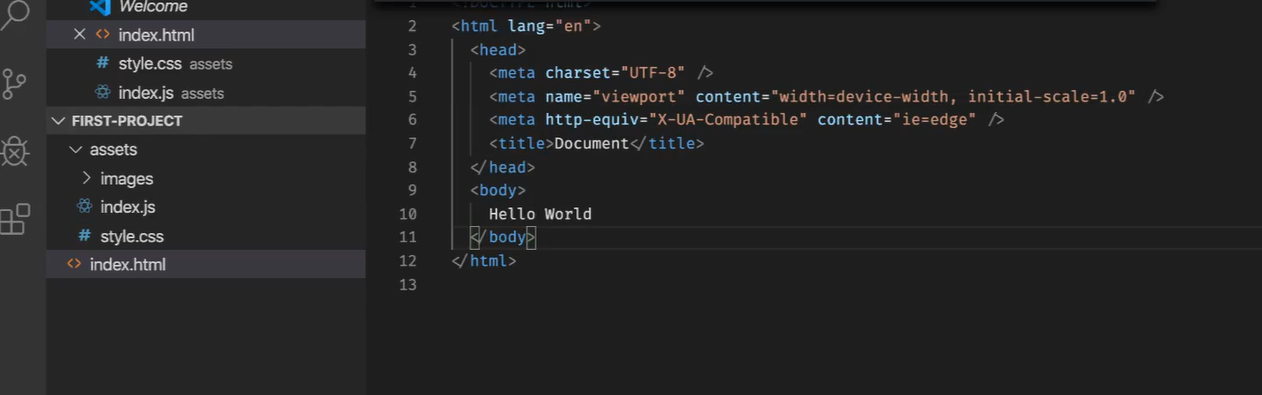Click closing head tag on line 8
1262x395 pixels.
[503, 167]
